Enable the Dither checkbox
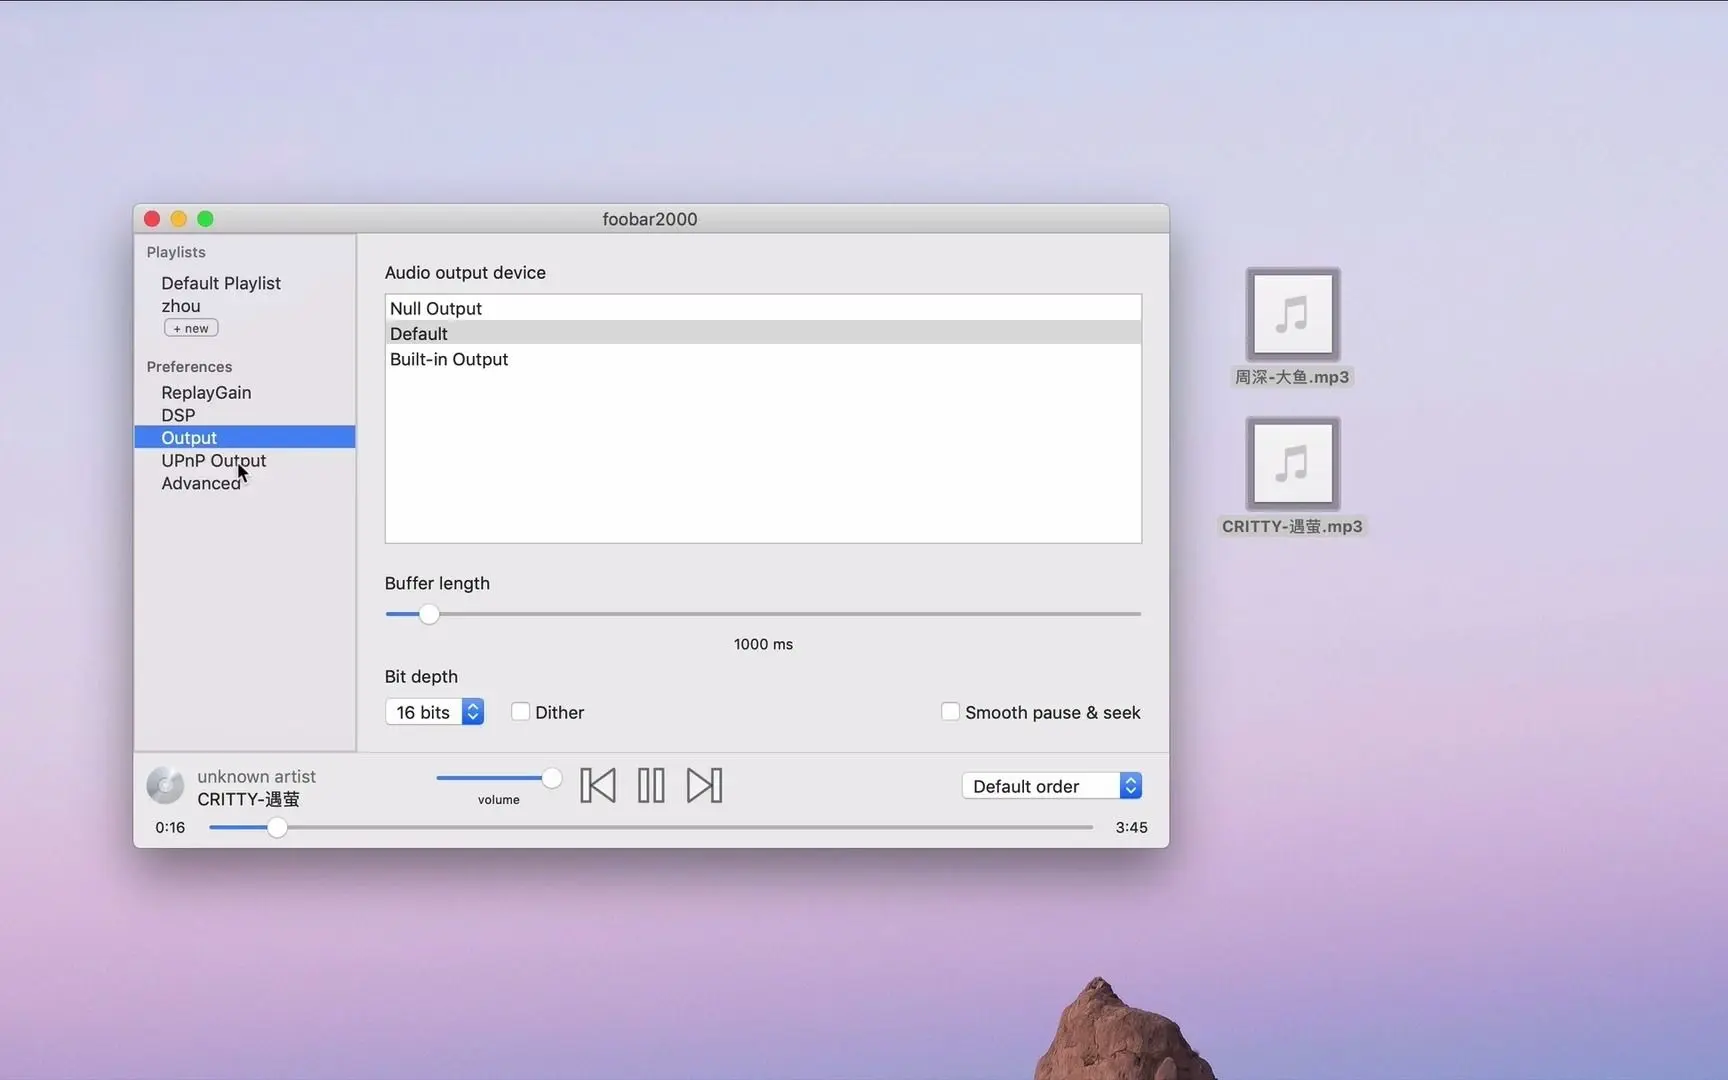This screenshot has width=1728, height=1080. (520, 712)
